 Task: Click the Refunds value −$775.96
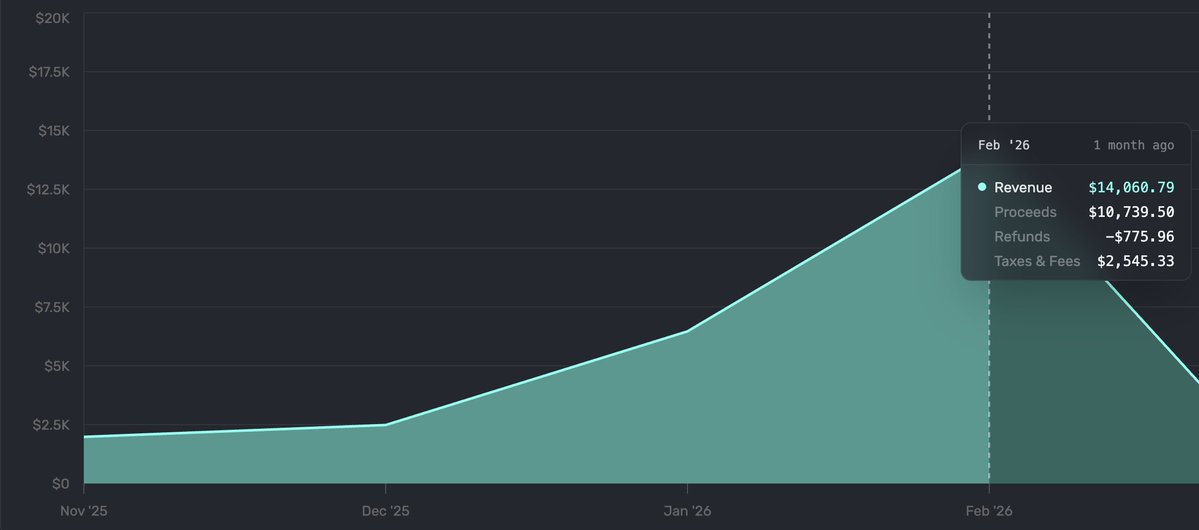click(1139, 236)
